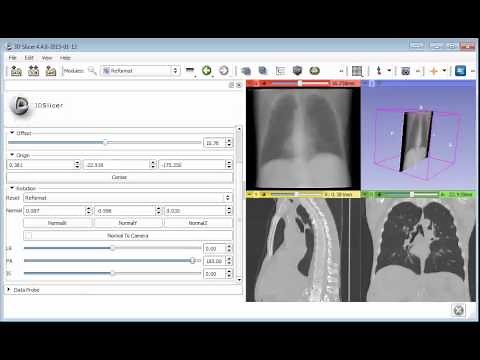This screenshot has height=360, width=480.
Task: Click the Normal X button
Action: tap(57, 223)
